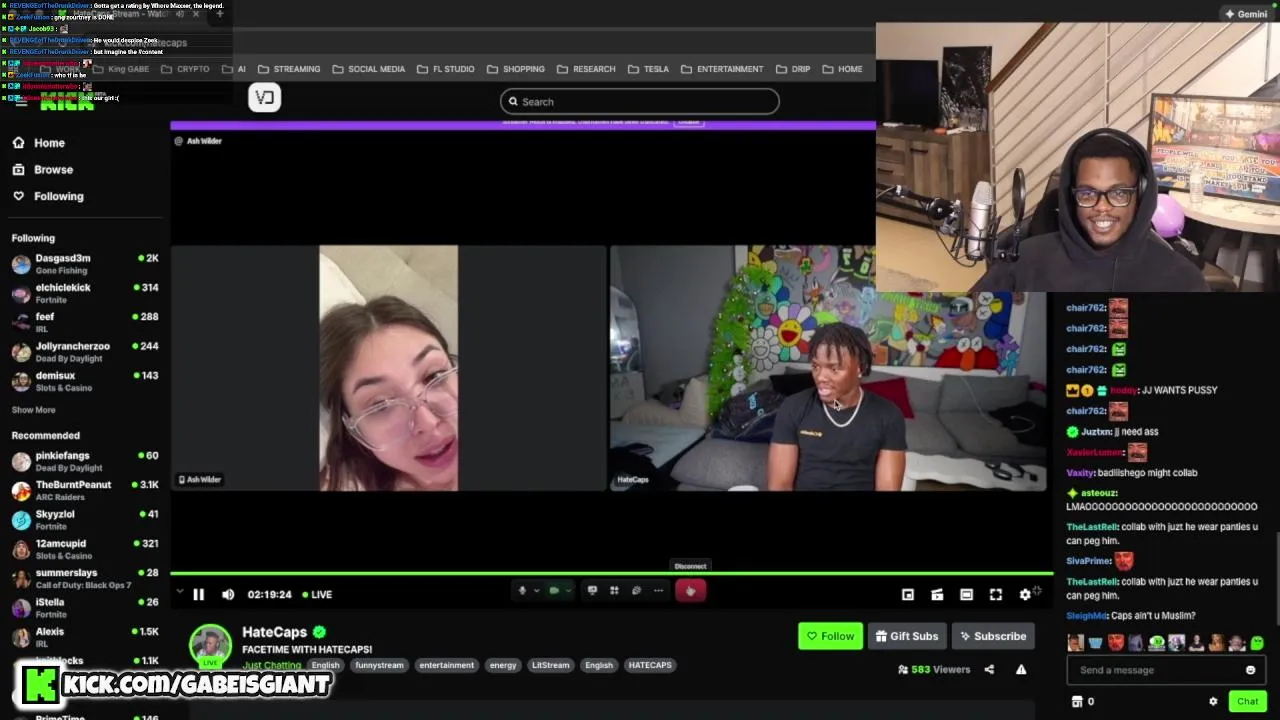The width and height of the screenshot is (1280, 720).
Task: Open the RESEARCH bookmarks folder
Action: 586,69
